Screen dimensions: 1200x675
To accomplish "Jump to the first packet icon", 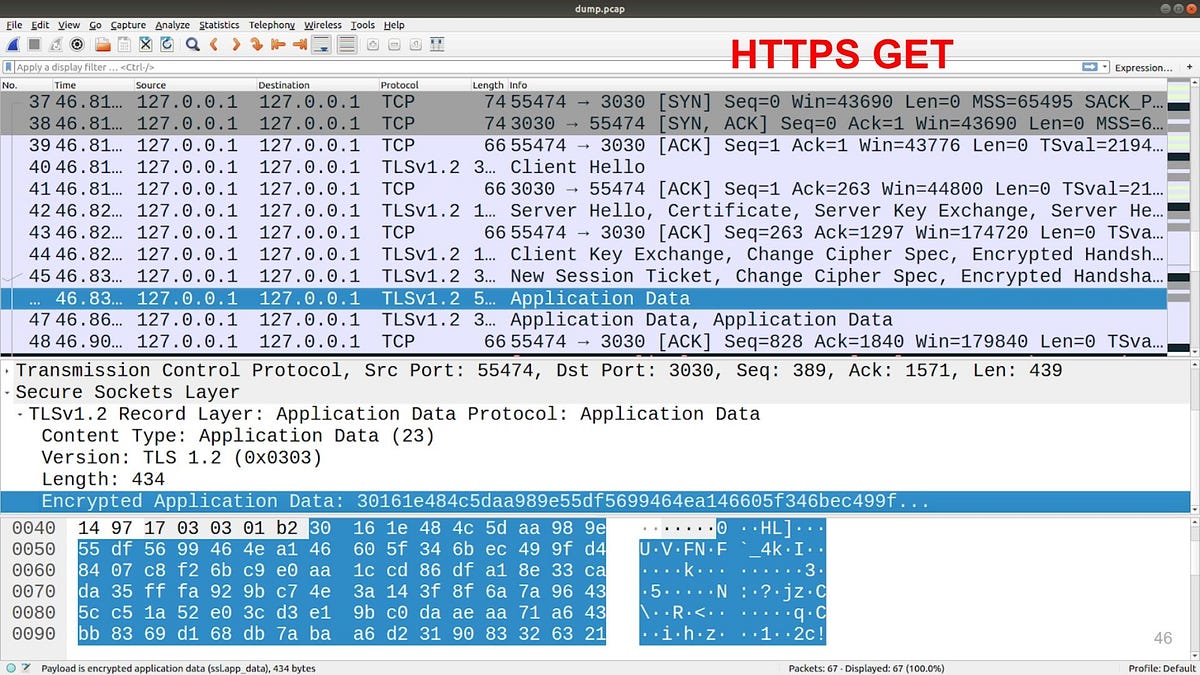I will 278,45.
